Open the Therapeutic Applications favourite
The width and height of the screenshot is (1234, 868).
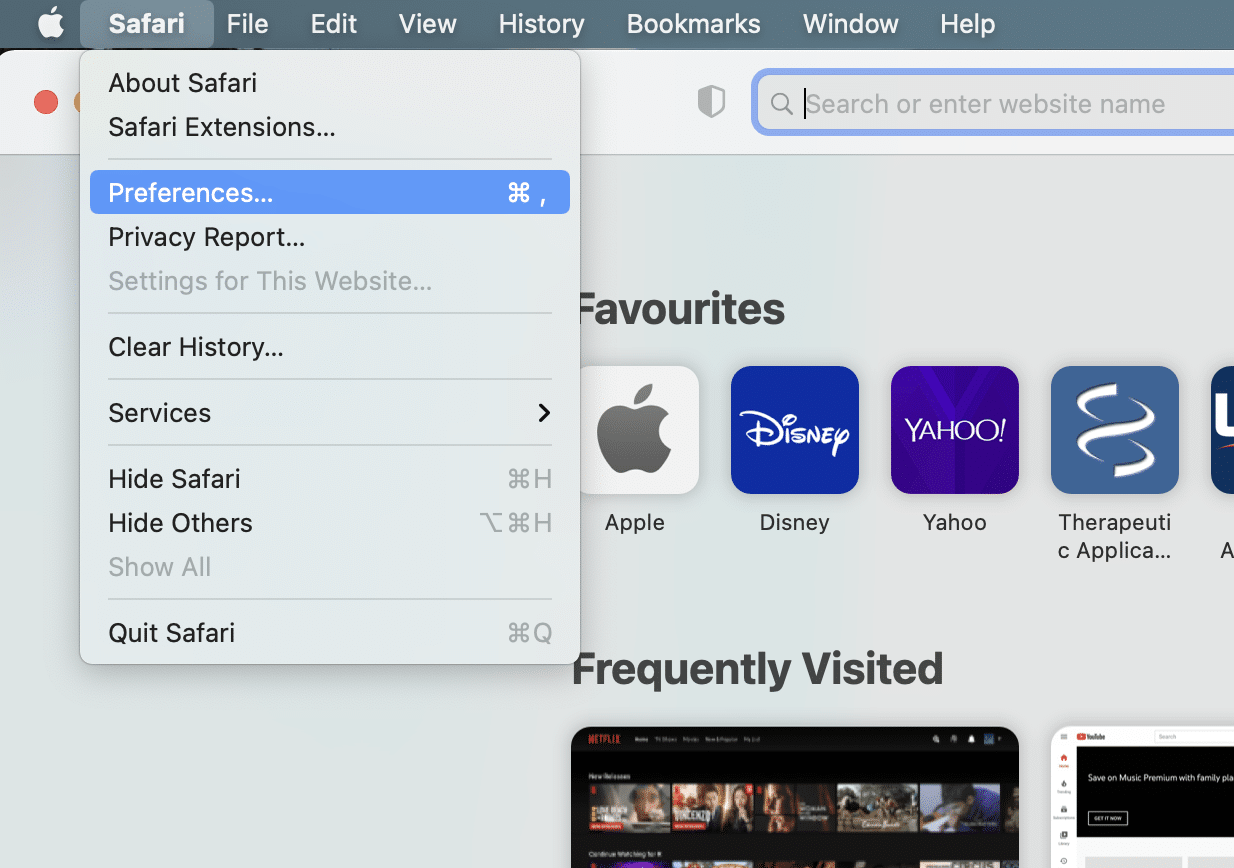pos(1114,429)
